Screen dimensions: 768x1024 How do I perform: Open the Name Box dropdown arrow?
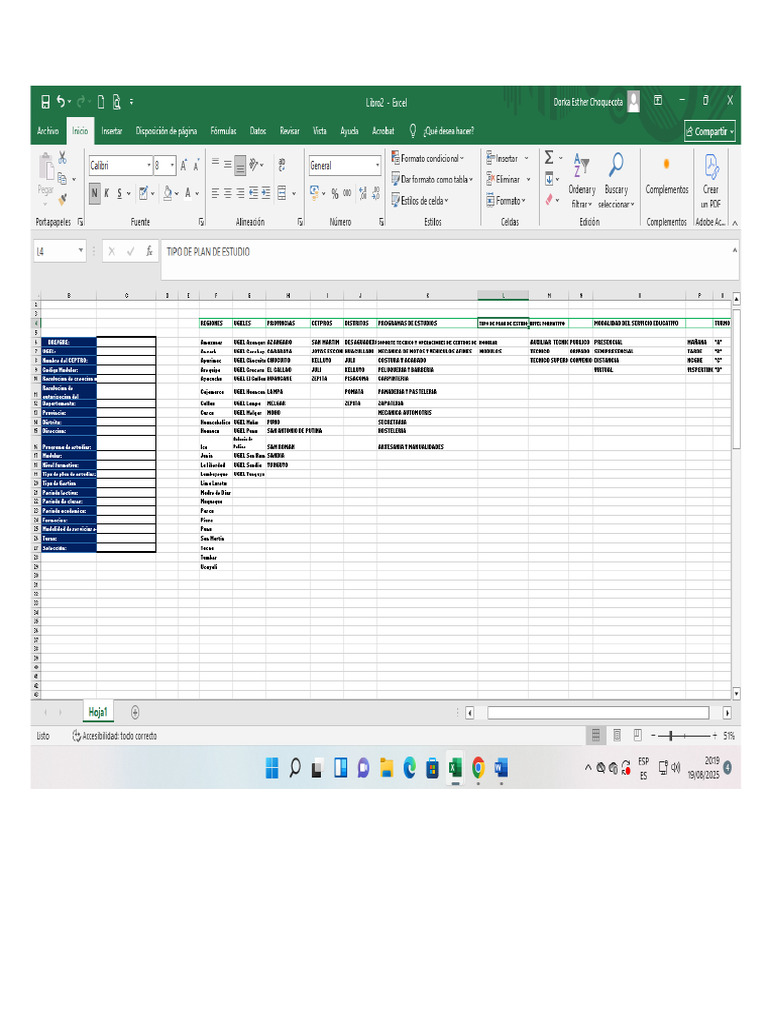point(80,251)
